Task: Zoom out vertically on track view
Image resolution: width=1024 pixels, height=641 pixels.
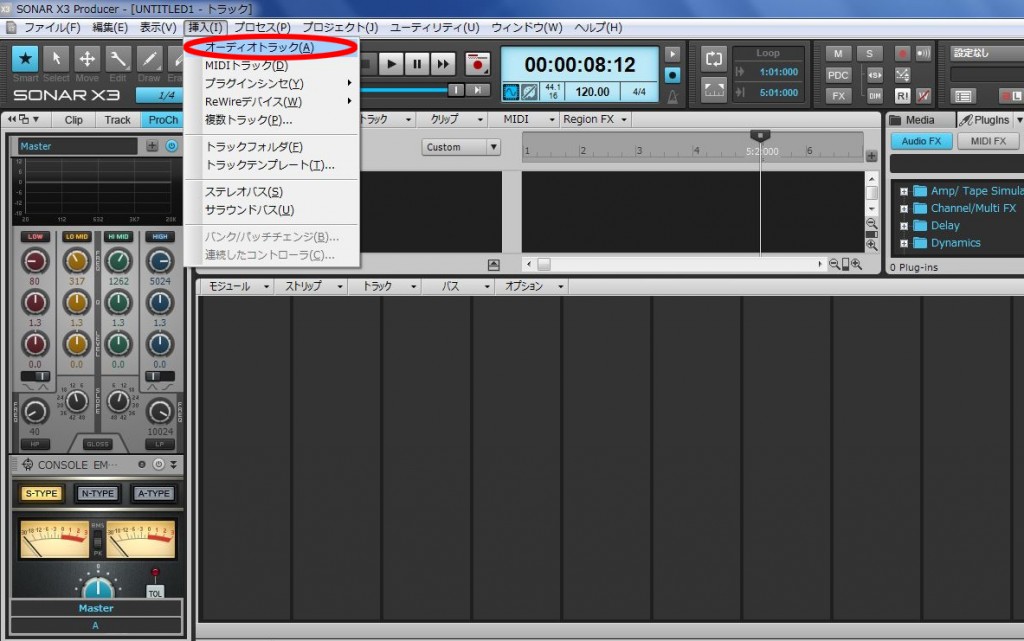Action: [x=871, y=223]
